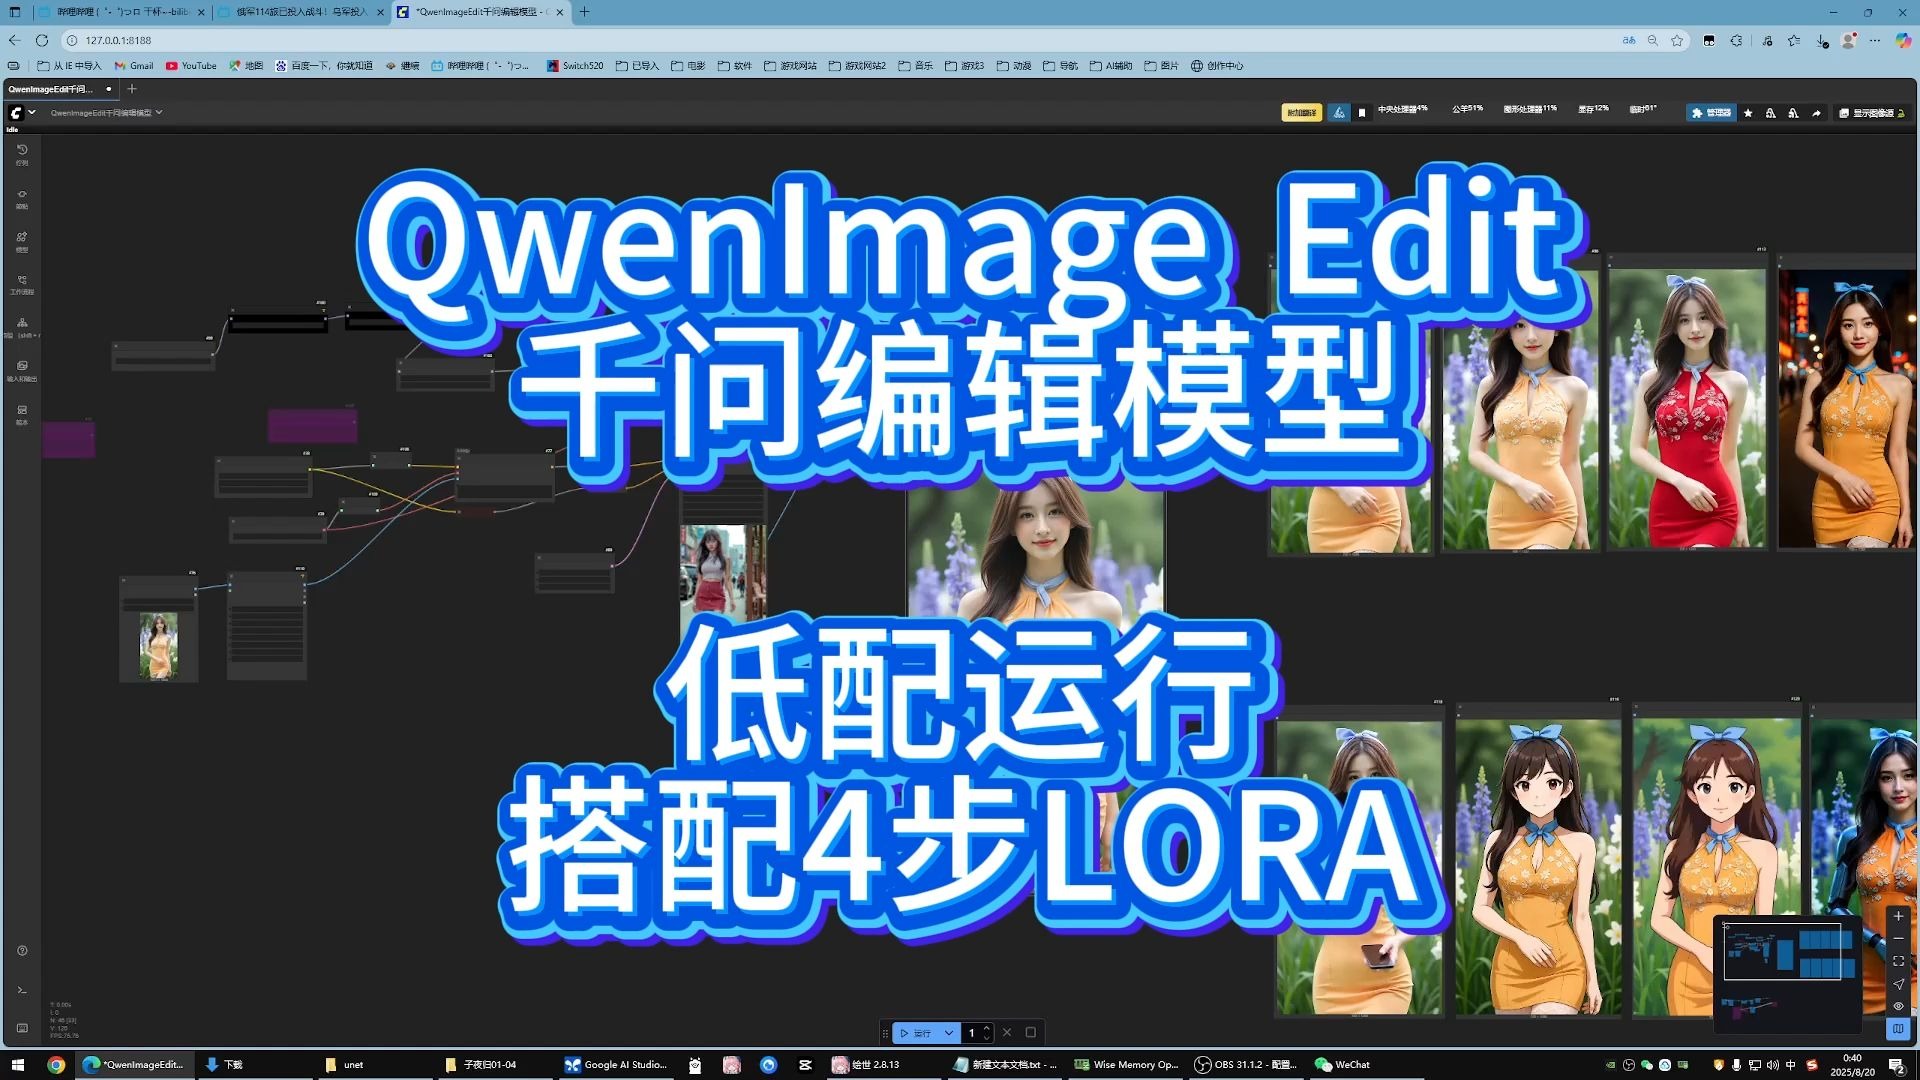Click the volume icon in system tray
Viewport: 1920px width, 1080px height.
(x=1773, y=1065)
